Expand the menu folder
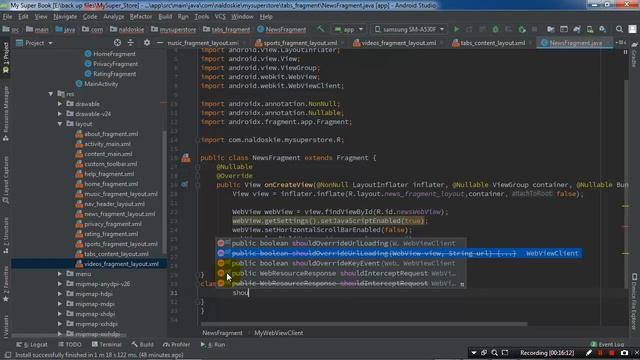 (x=60, y=274)
